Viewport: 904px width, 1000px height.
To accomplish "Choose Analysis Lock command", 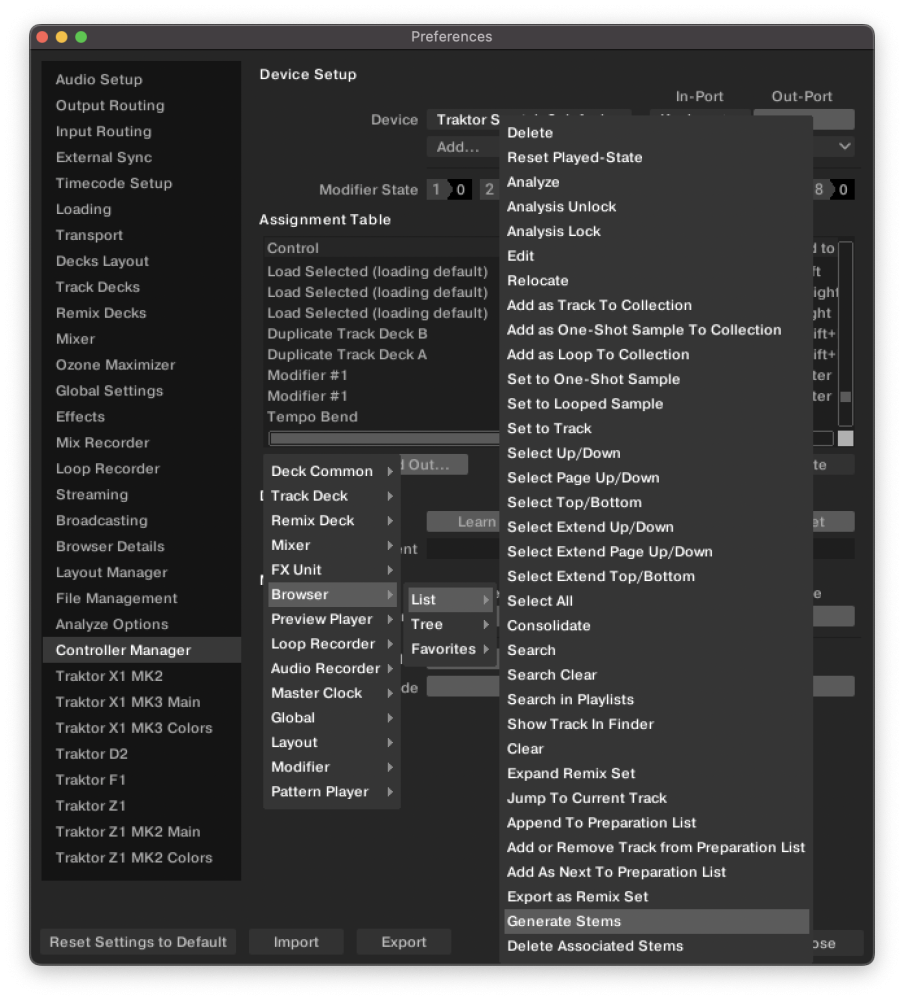I will [x=656, y=232].
